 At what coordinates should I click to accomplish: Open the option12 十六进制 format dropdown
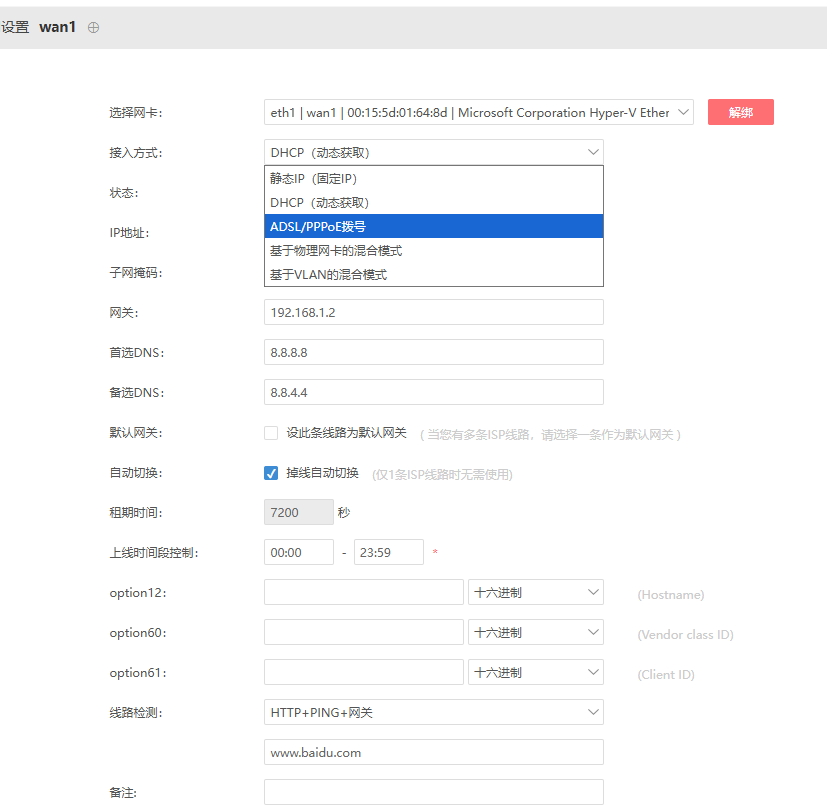coord(536,592)
